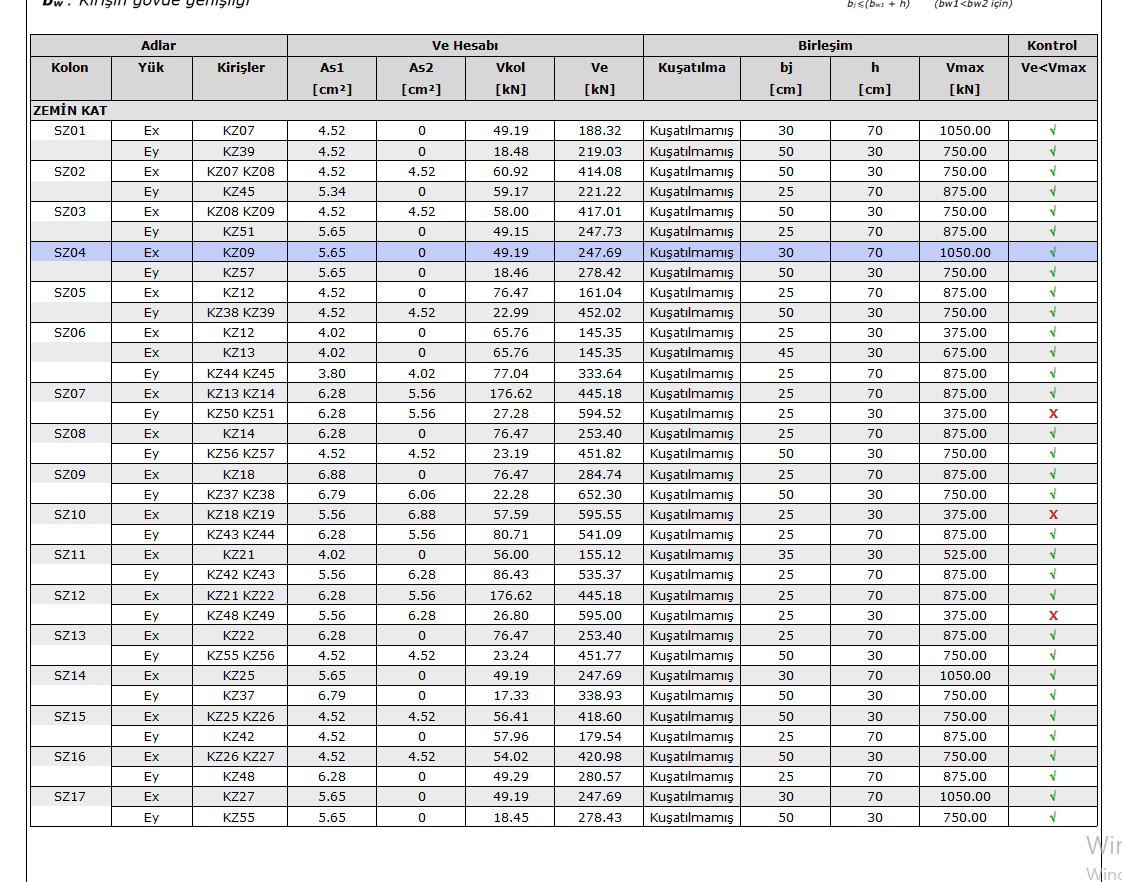This screenshot has height=882, width=1122.
Task: Click the As1 value 6.88
Action: click(332, 474)
